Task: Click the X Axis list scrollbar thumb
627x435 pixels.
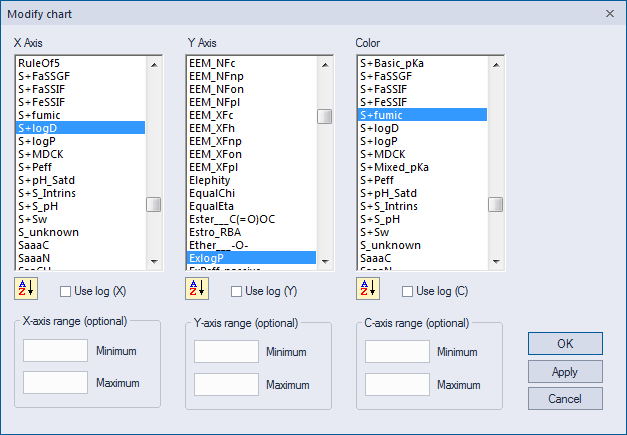Action: coord(154,205)
